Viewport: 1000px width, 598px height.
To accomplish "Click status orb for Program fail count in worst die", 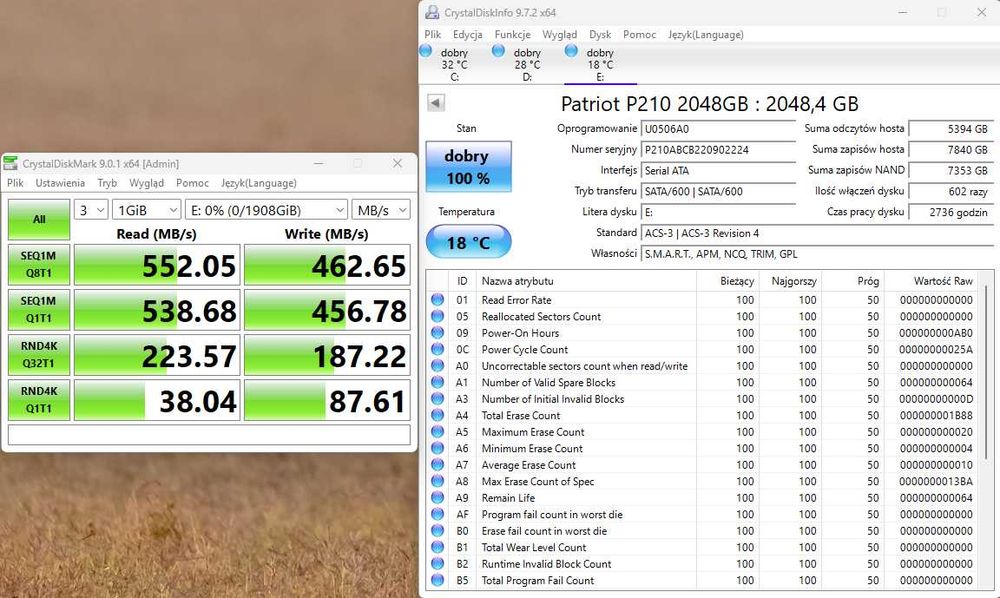I will 438,514.
